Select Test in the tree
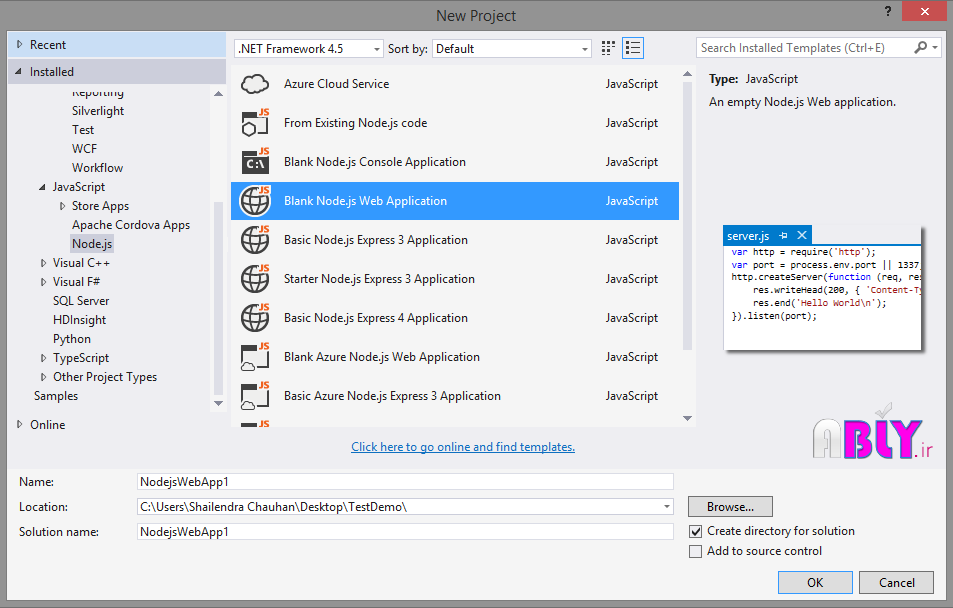This screenshot has height=608, width=953. pyautogui.click(x=83, y=130)
